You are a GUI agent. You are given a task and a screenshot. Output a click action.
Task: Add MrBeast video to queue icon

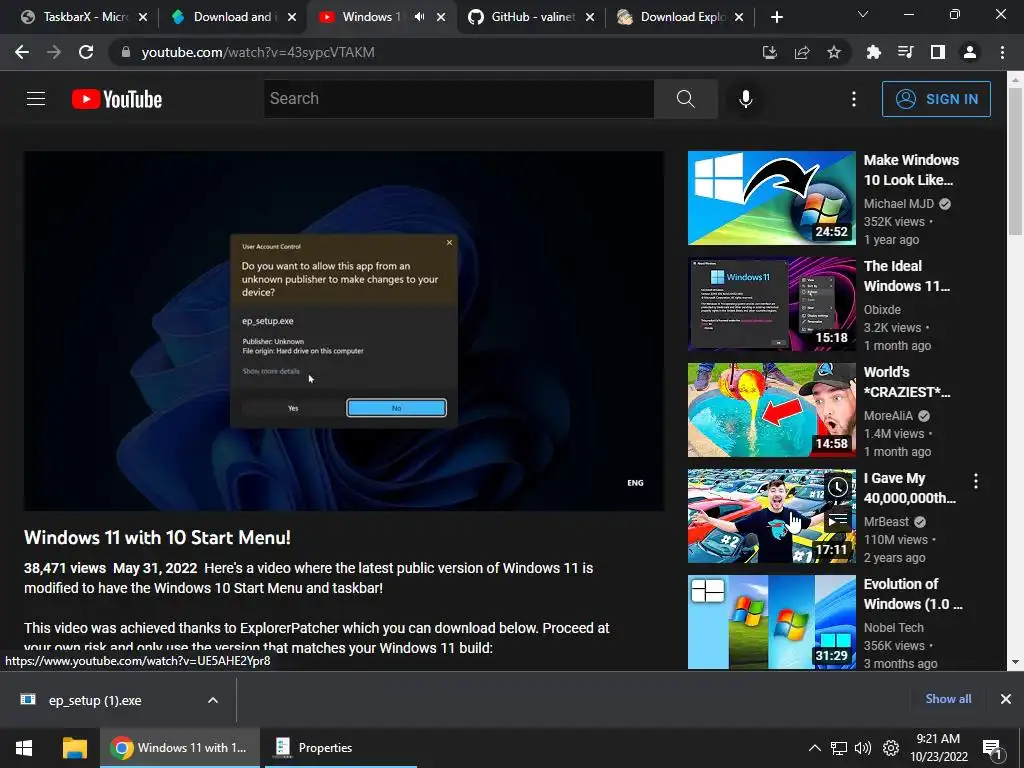[x=838, y=519]
